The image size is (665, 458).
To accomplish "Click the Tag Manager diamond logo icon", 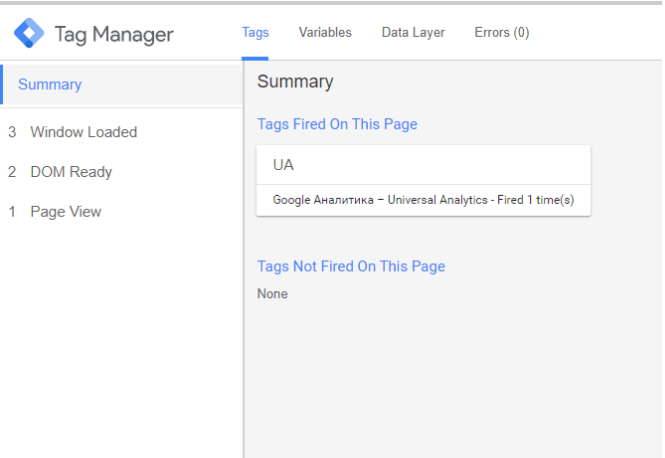I will coord(29,33).
